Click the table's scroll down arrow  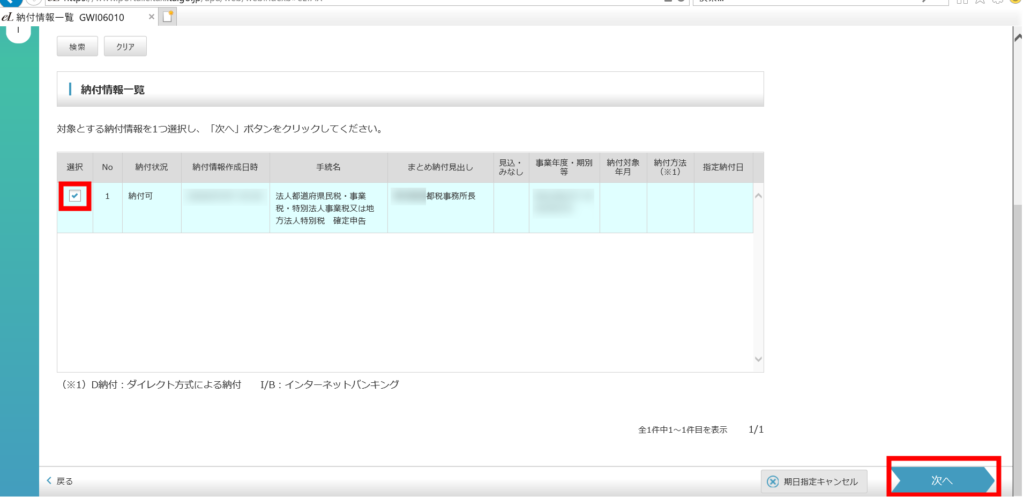pyautogui.click(x=757, y=358)
